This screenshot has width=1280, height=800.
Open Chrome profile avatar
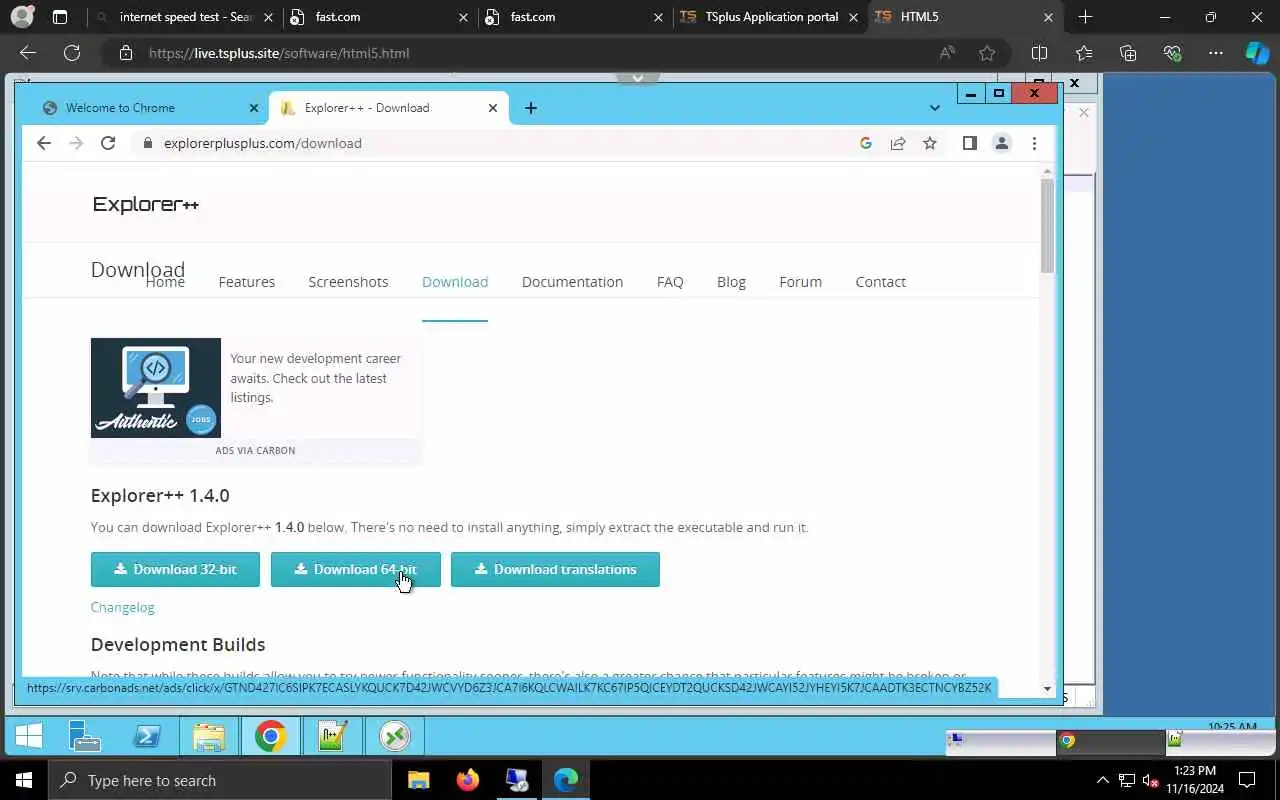pyautogui.click(x=1001, y=143)
